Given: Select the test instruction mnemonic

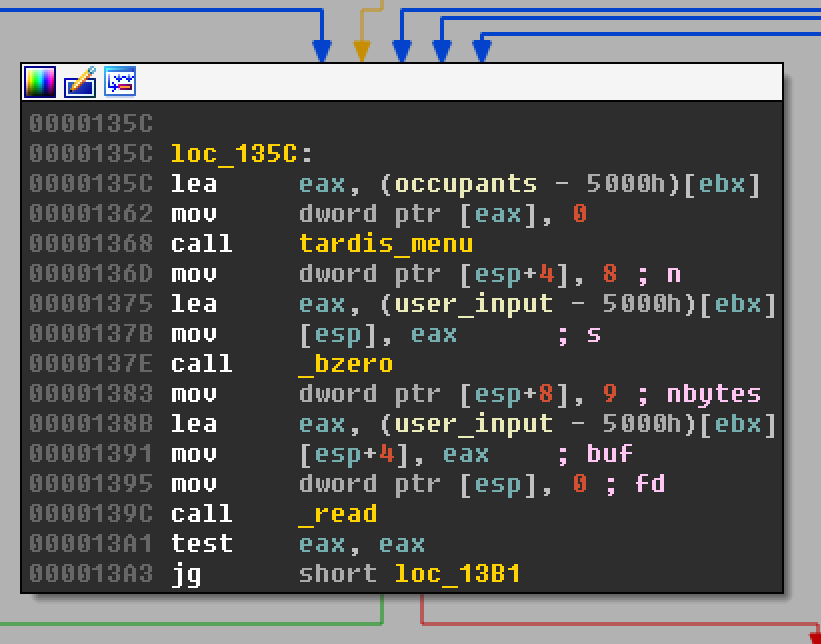Looking at the screenshot, I should tap(201, 544).
